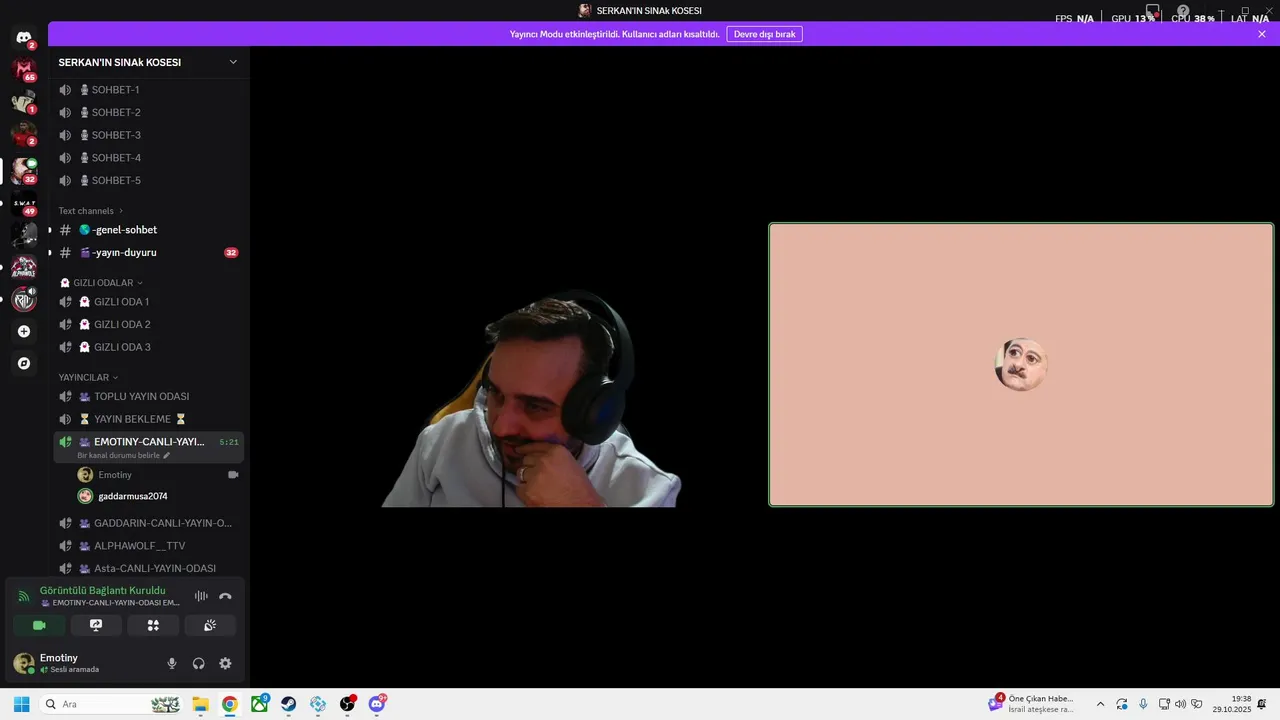Screen dimensions: 1280x720
Task: Click EMOTINY-CANLI-YAYIN-ODASI link under connection status
Action: (110, 603)
